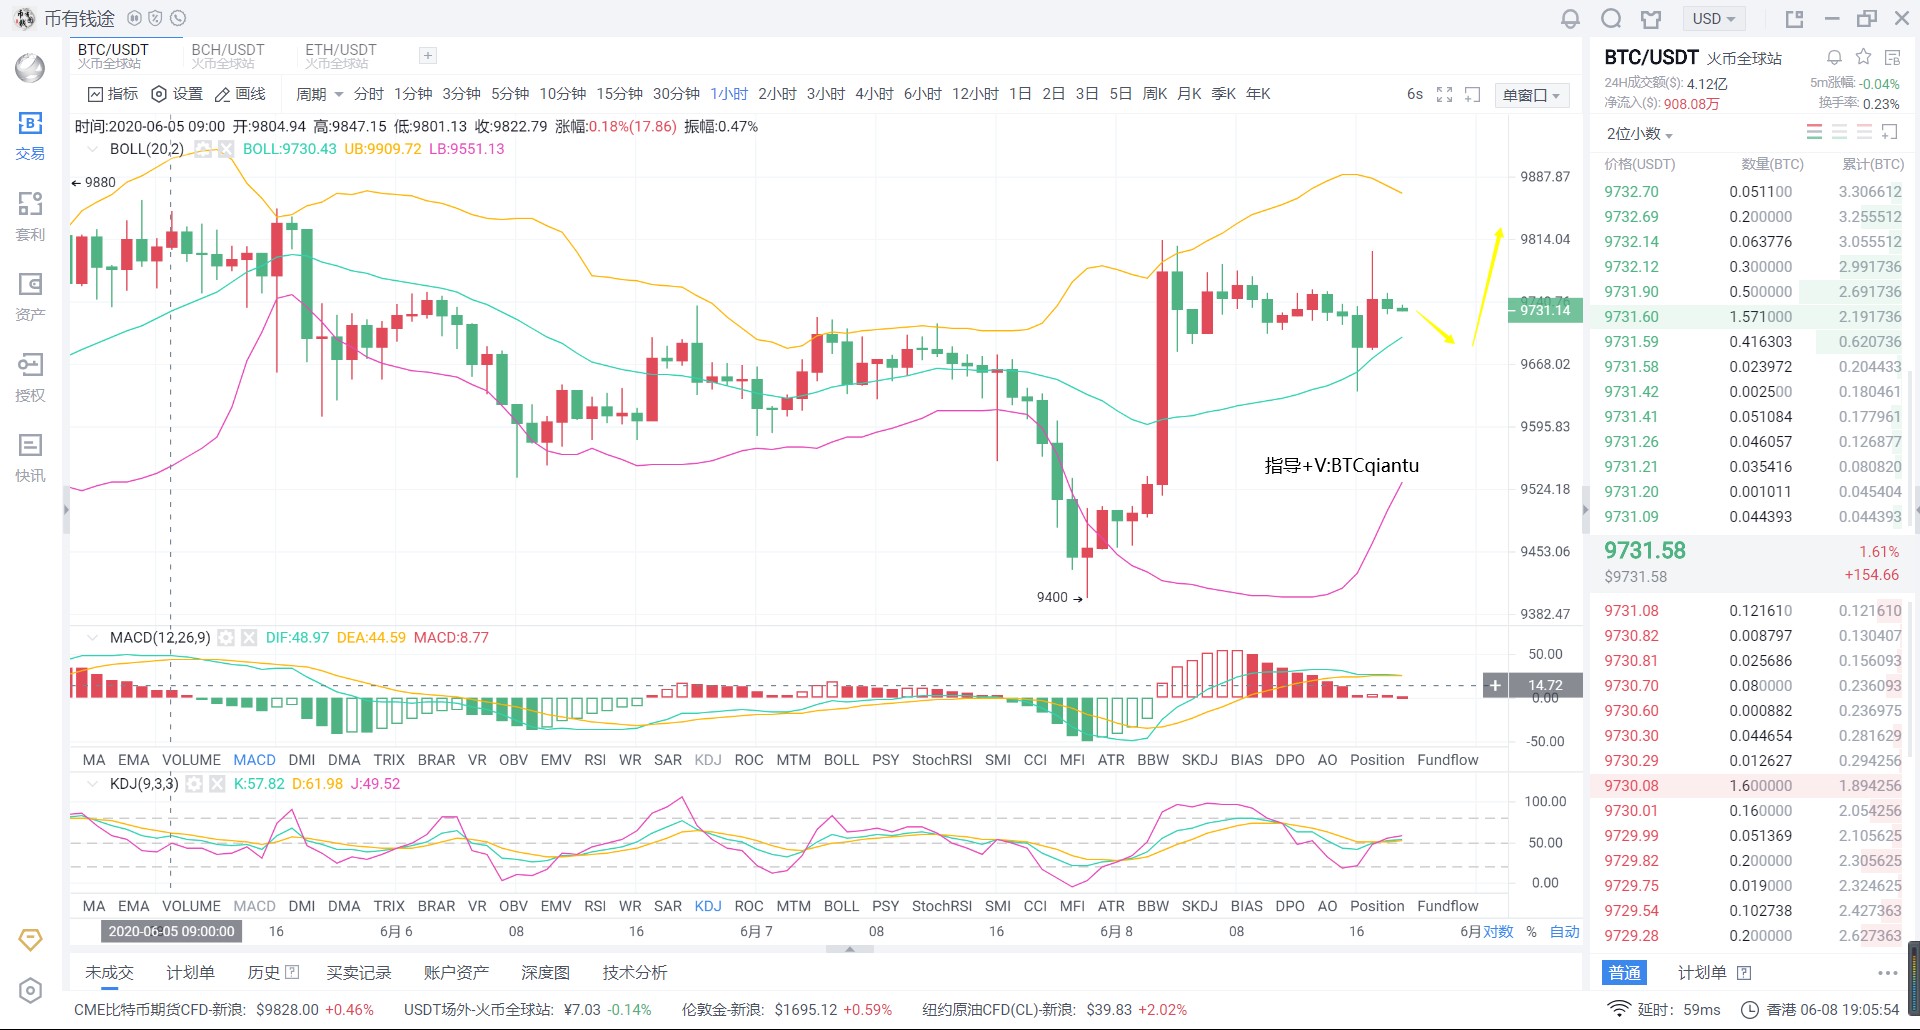Open 快讯 (News) in left sidebar

30,458
